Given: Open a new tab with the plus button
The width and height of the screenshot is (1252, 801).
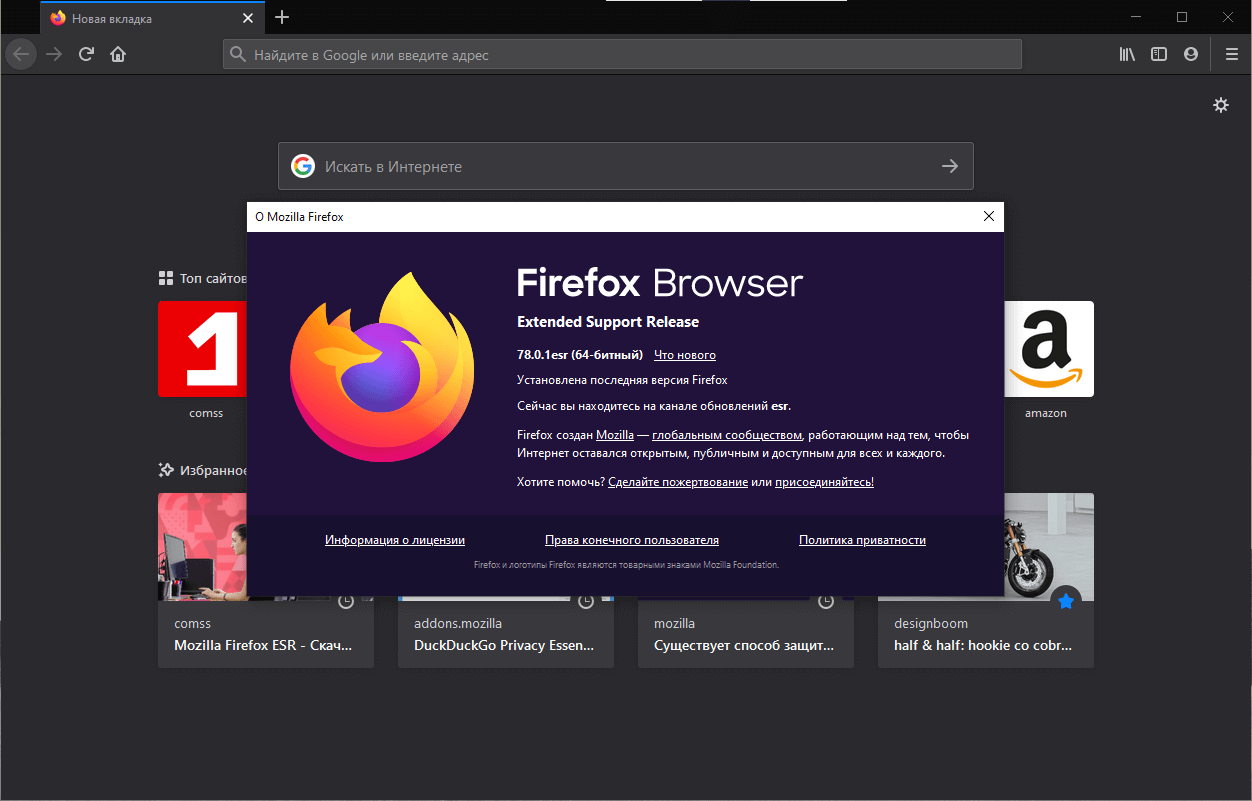Looking at the screenshot, I should [282, 17].
